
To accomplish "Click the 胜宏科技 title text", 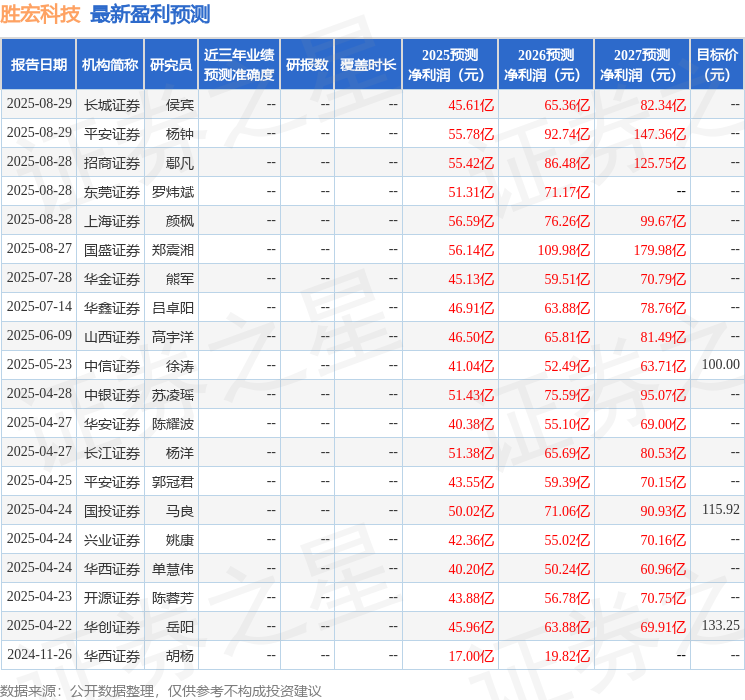I will pyautogui.click(x=40, y=14).
